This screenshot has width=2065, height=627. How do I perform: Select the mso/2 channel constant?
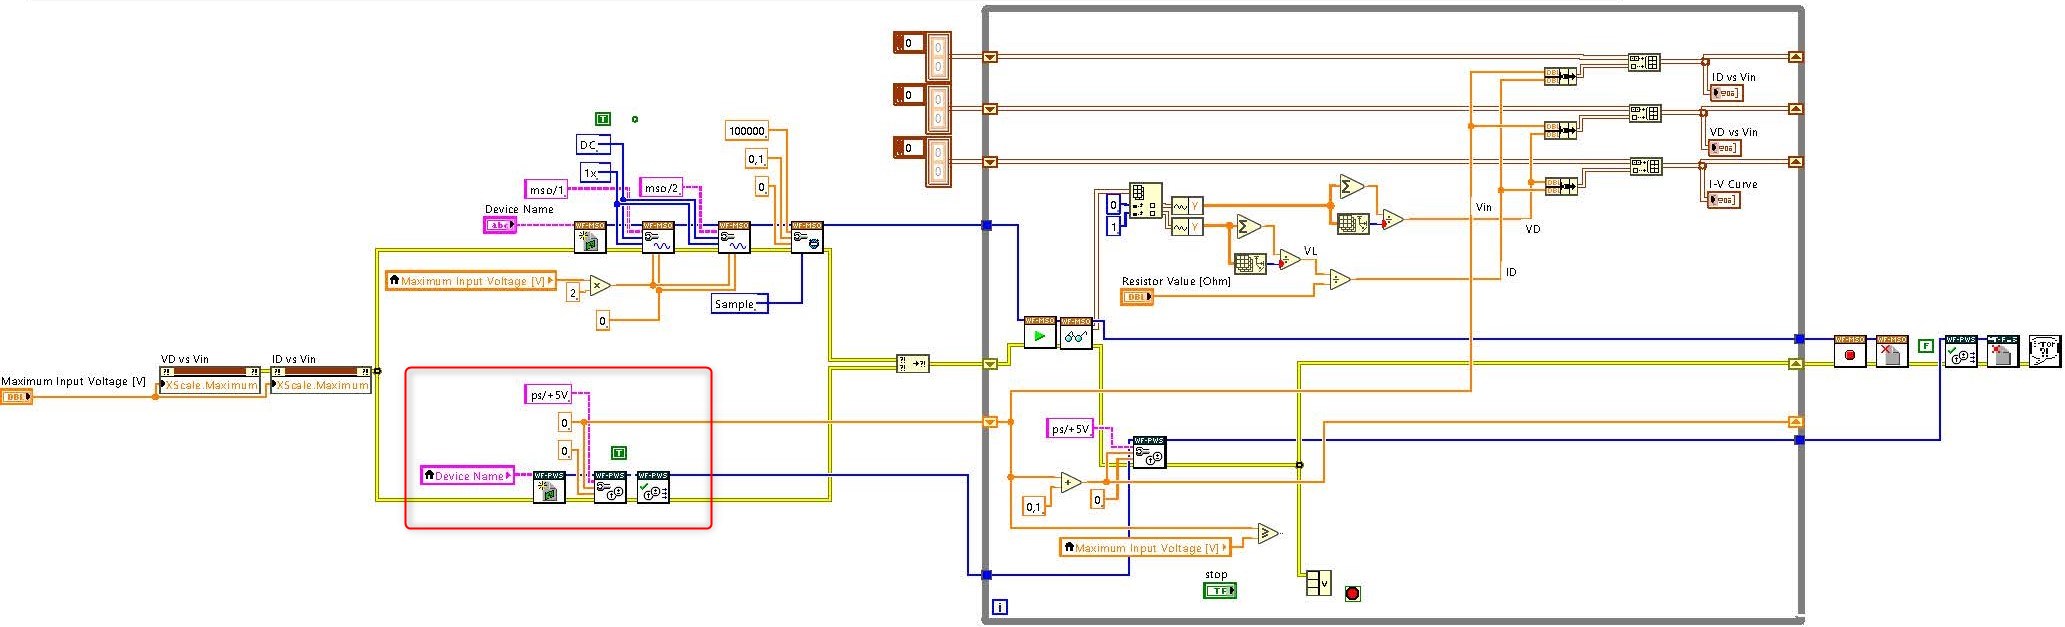tap(661, 187)
